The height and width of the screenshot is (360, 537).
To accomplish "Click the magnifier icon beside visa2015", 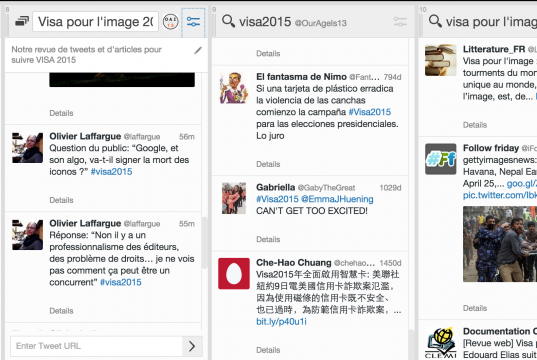I will click(228, 21).
